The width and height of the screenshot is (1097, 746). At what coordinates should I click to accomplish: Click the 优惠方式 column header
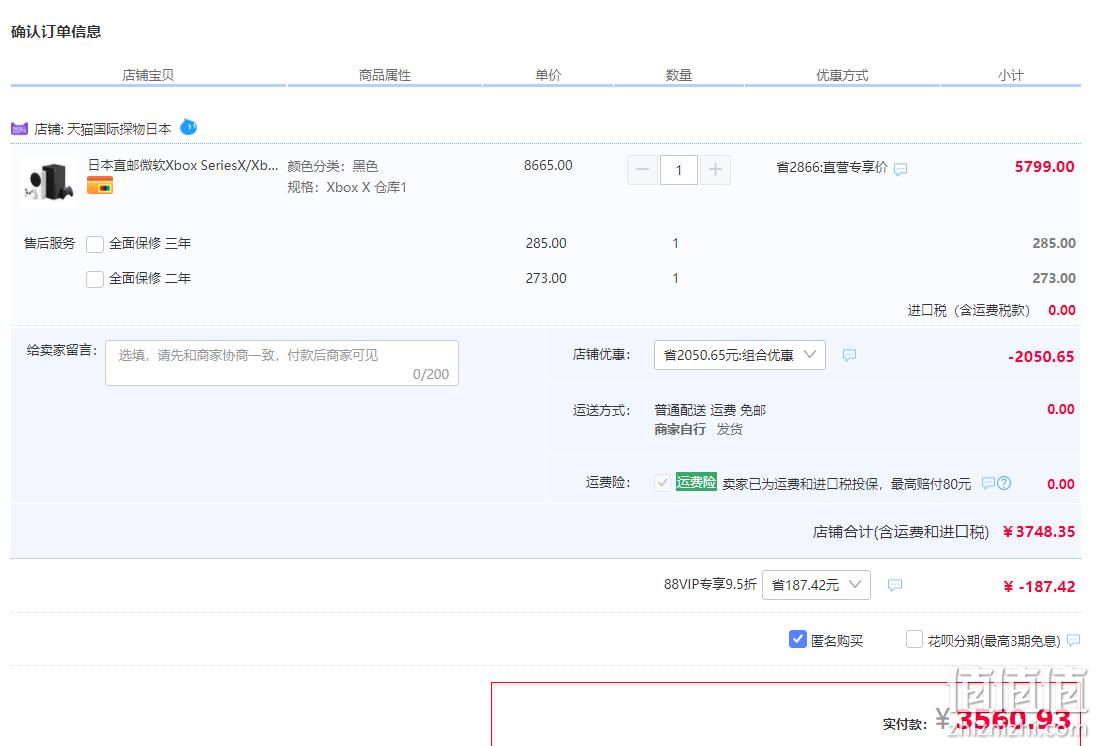[842, 75]
